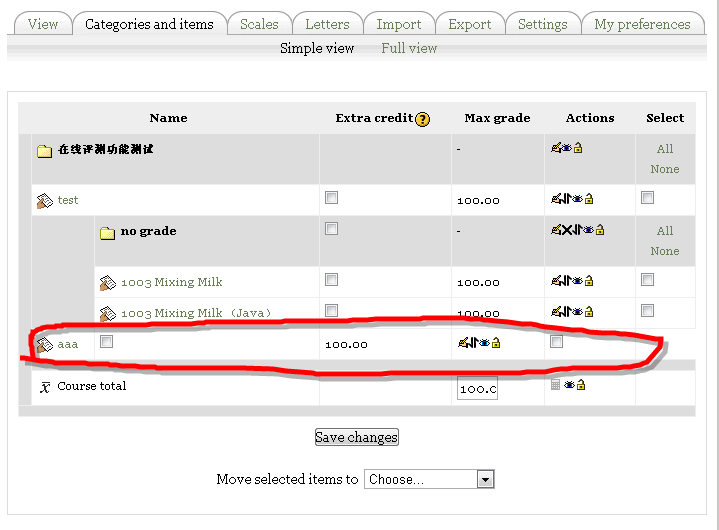The width and height of the screenshot is (719, 530).
Task: Select the Categories and items tab
Action: pyautogui.click(x=149, y=23)
